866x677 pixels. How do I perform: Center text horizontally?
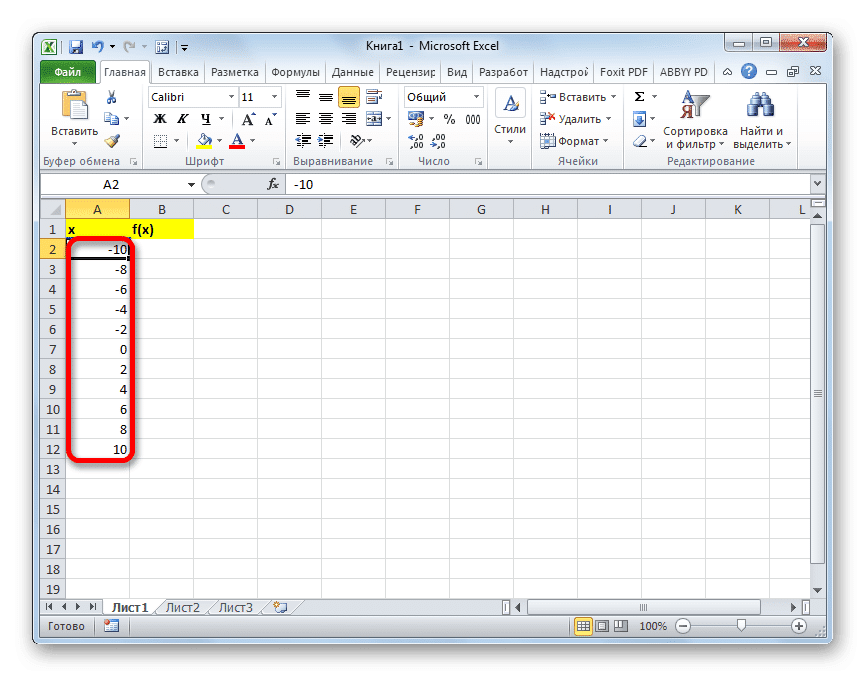326,119
